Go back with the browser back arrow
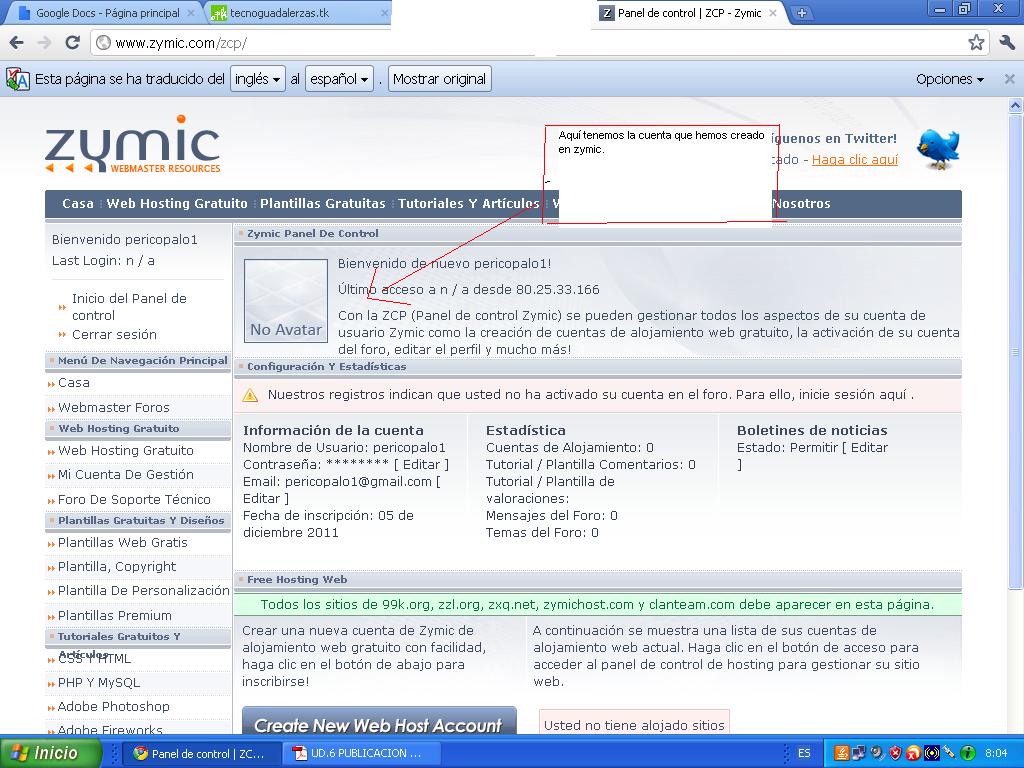The width and height of the screenshot is (1024, 768). [17, 43]
